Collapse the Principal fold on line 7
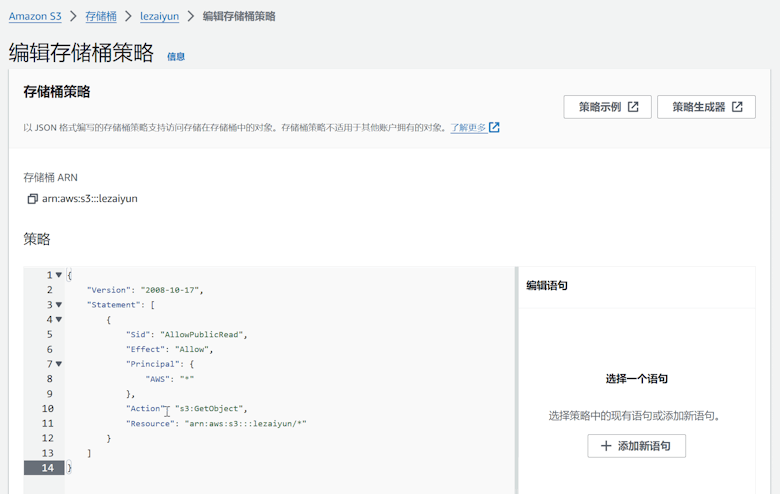This screenshot has height=494, width=780. (59, 364)
